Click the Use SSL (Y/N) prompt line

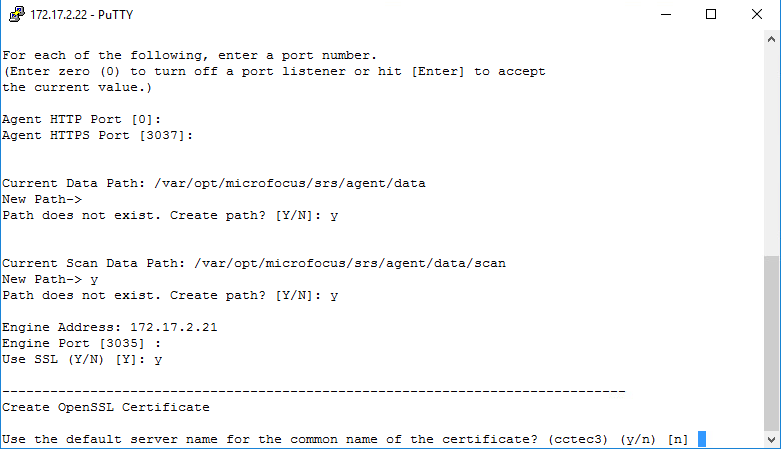(82, 359)
